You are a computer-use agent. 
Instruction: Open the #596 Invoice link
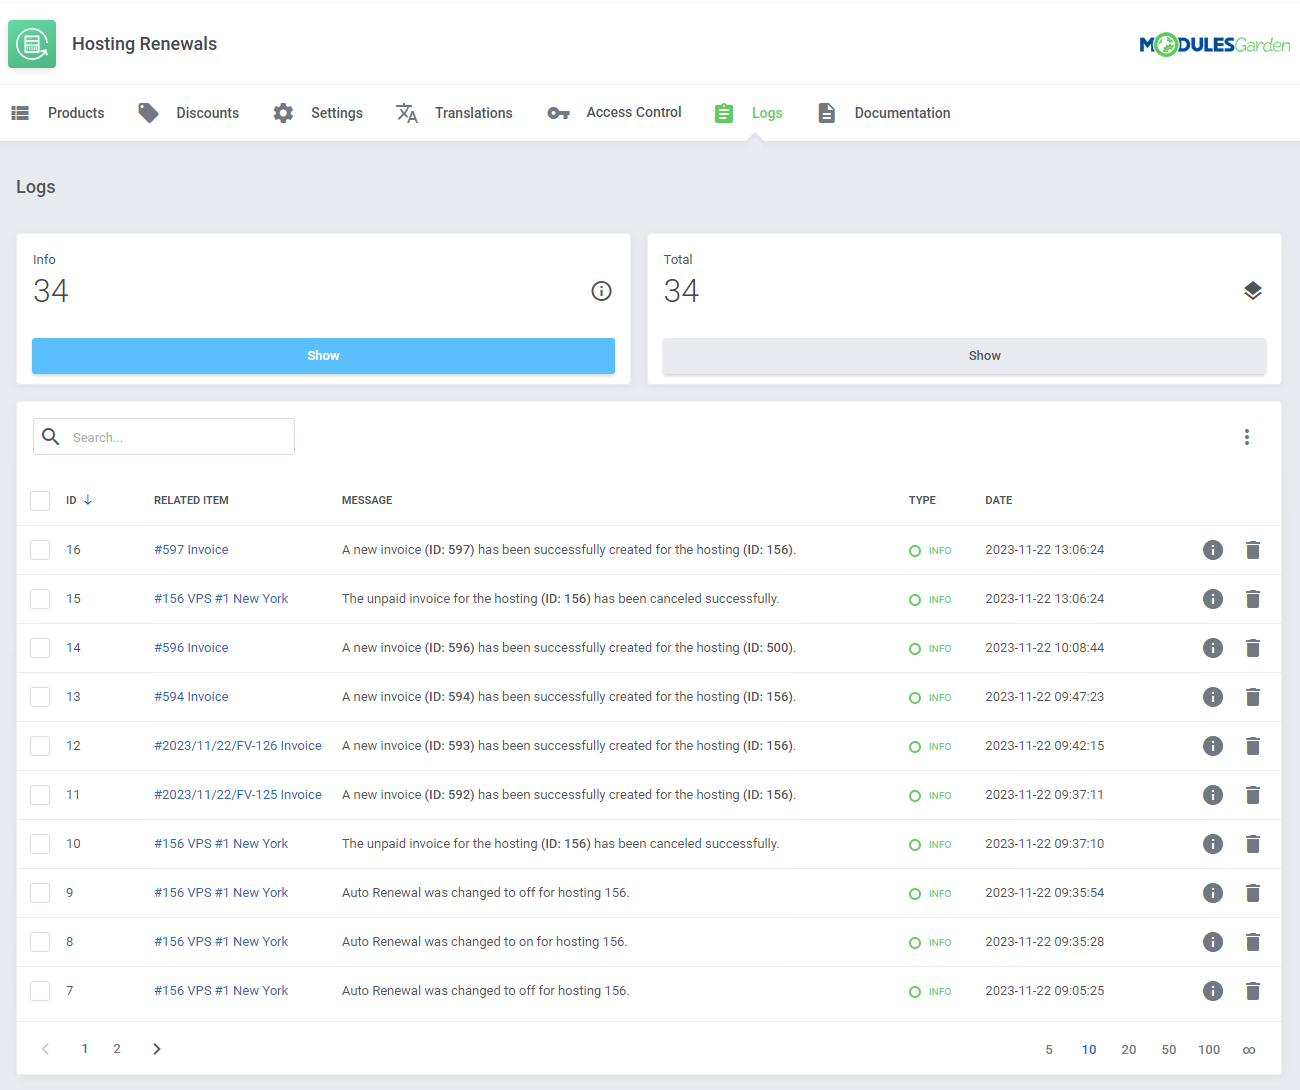(x=191, y=648)
